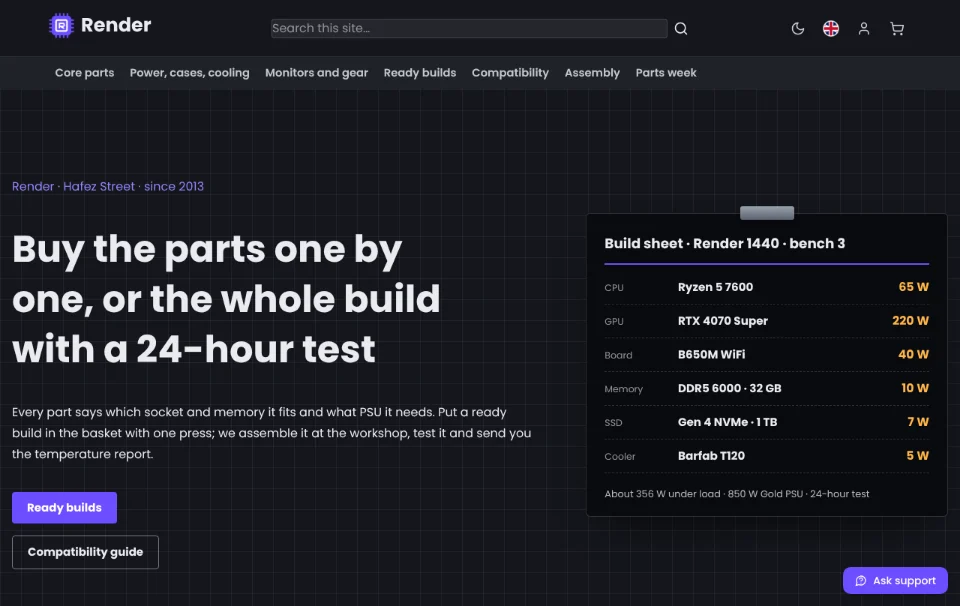Viewport: 960px width, 606px height.
Task: Open the Compatibility guide button
Action: pos(85,552)
